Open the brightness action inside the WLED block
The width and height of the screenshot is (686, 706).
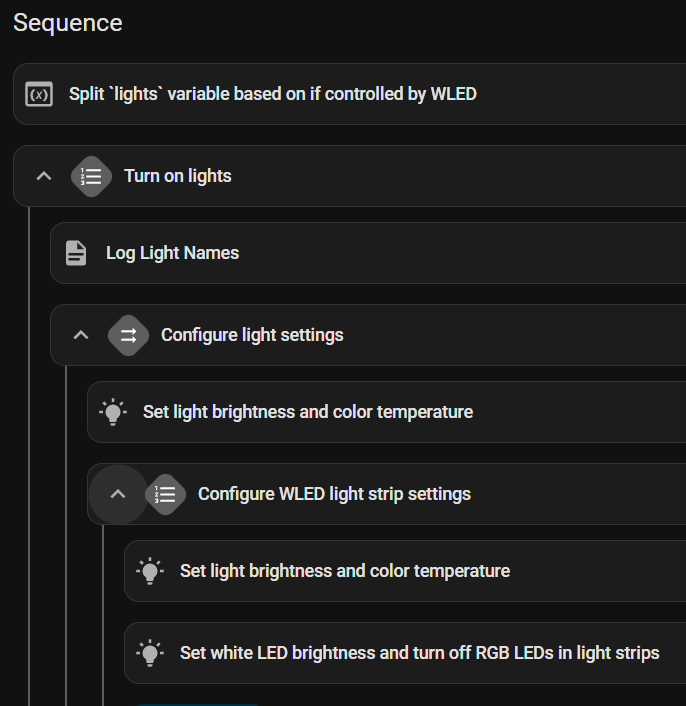pyautogui.click(x=344, y=571)
